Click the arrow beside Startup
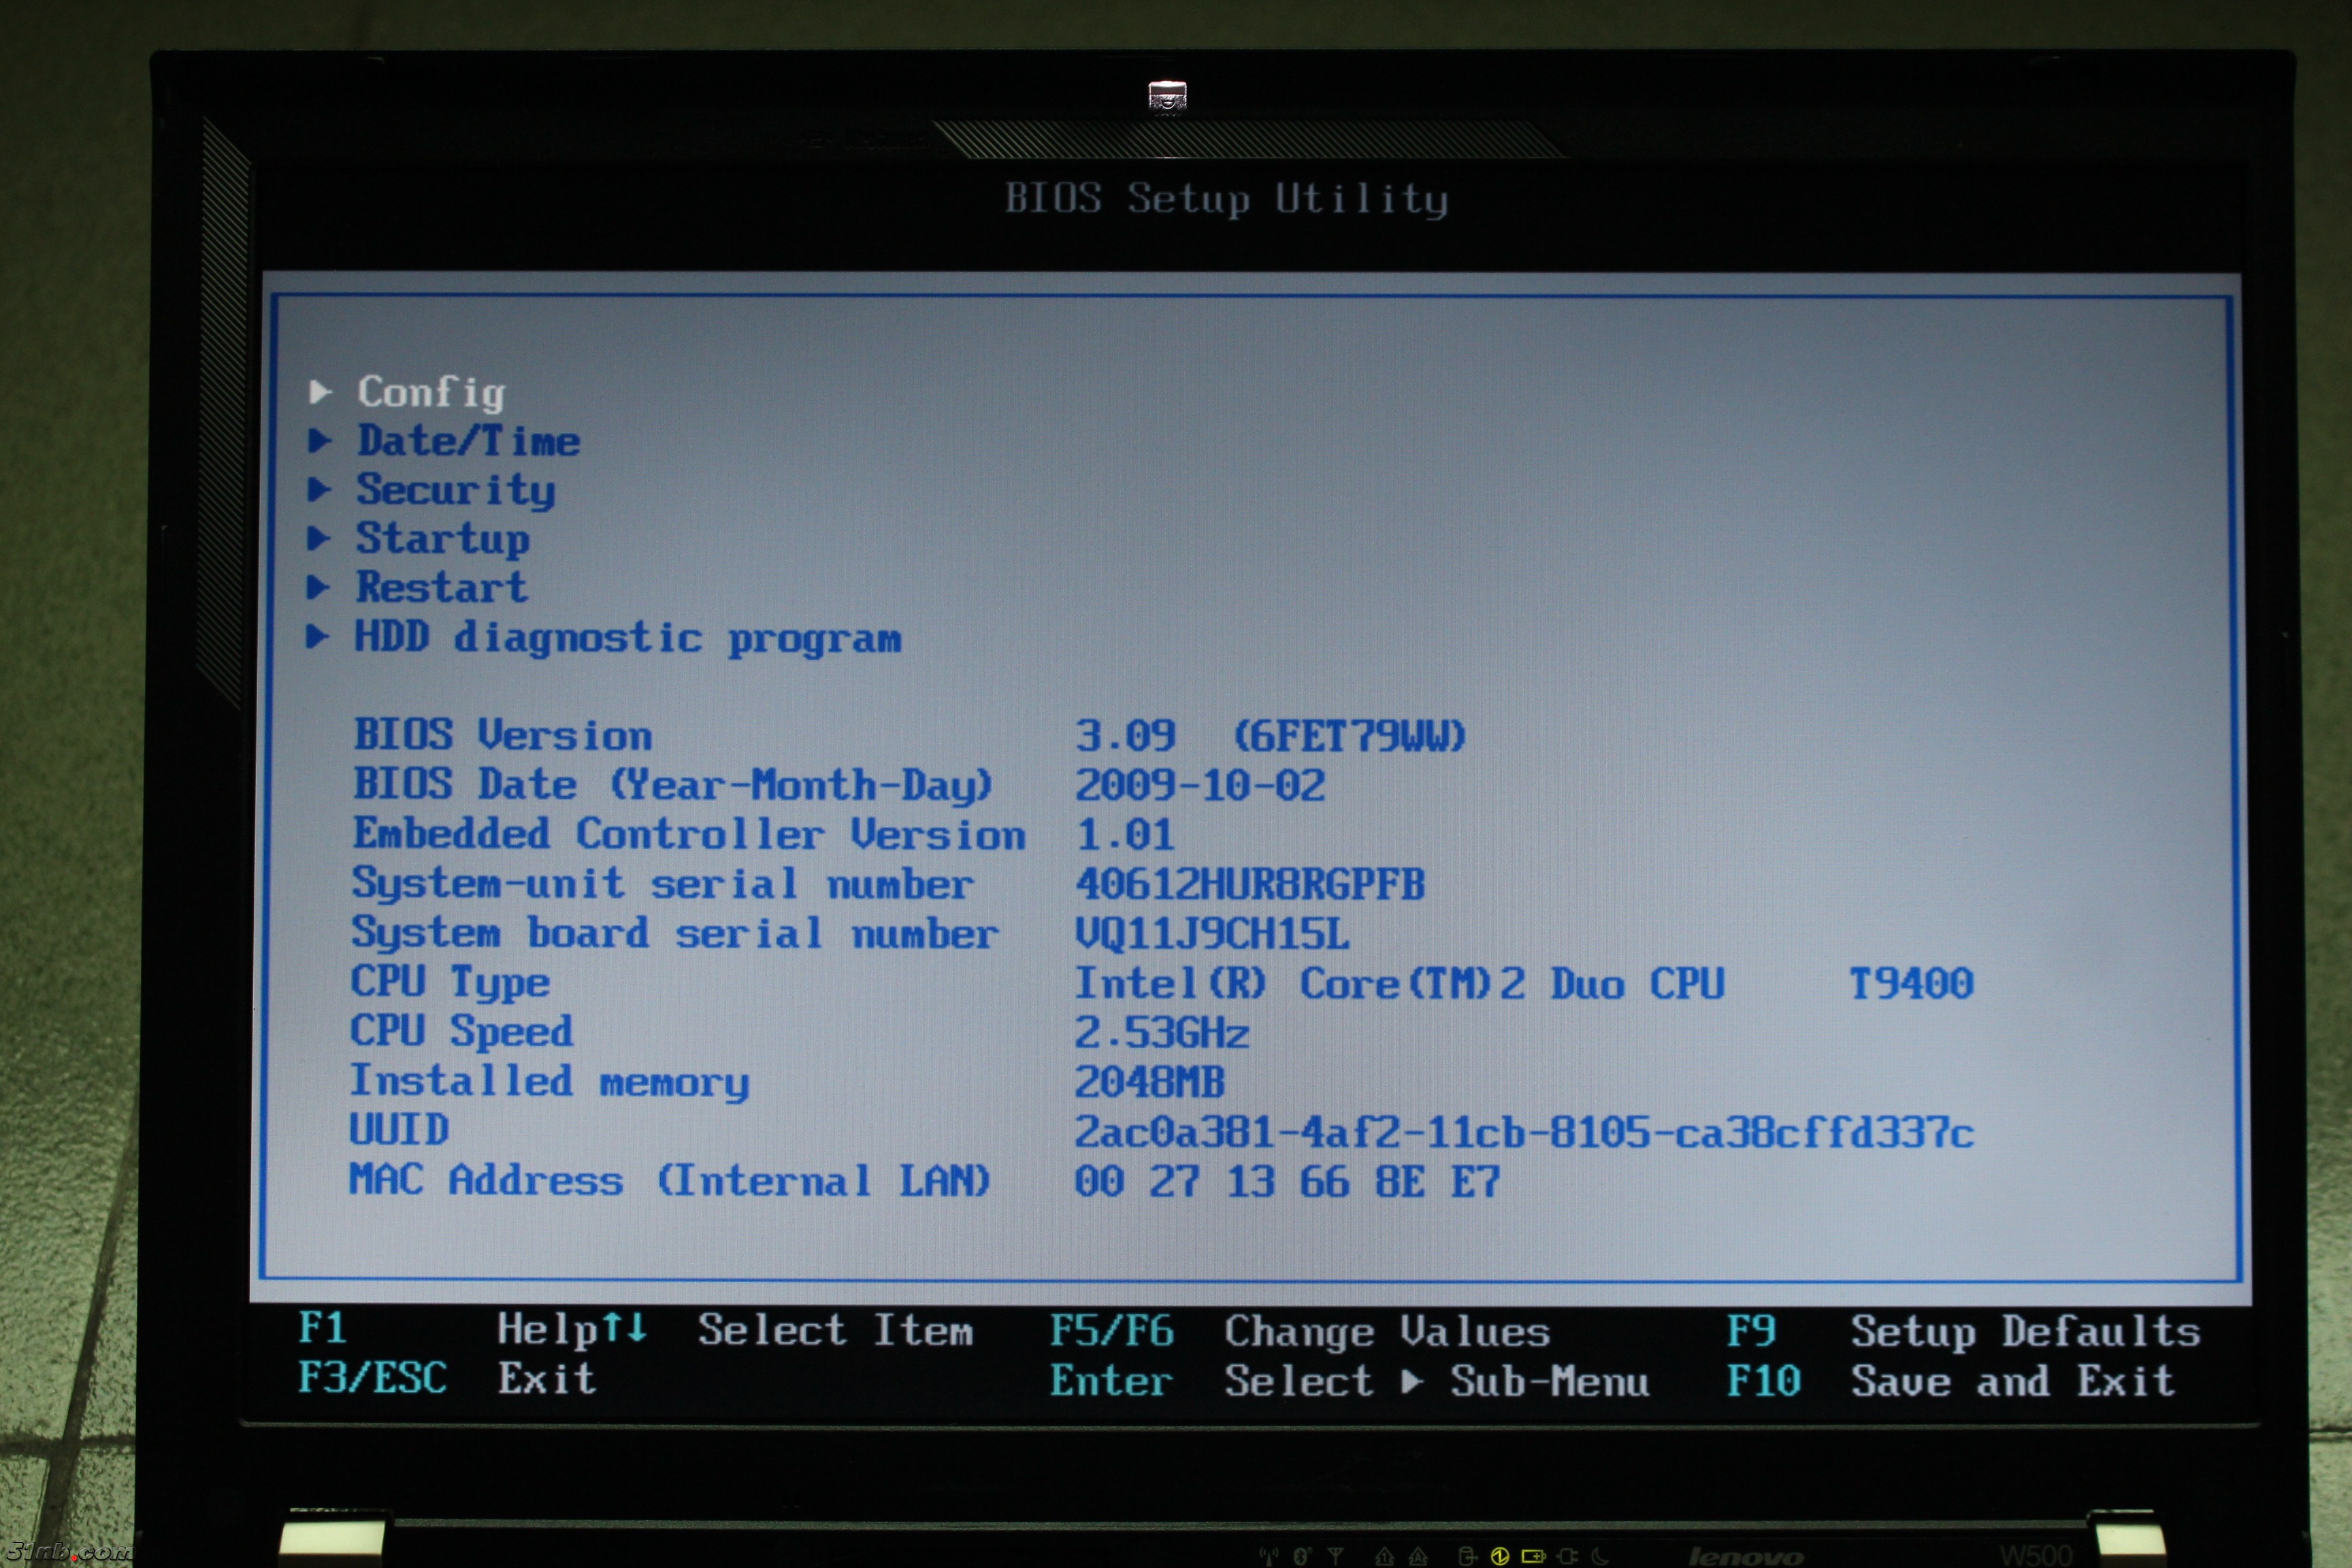2352x1568 pixels. tap(318, 539)
